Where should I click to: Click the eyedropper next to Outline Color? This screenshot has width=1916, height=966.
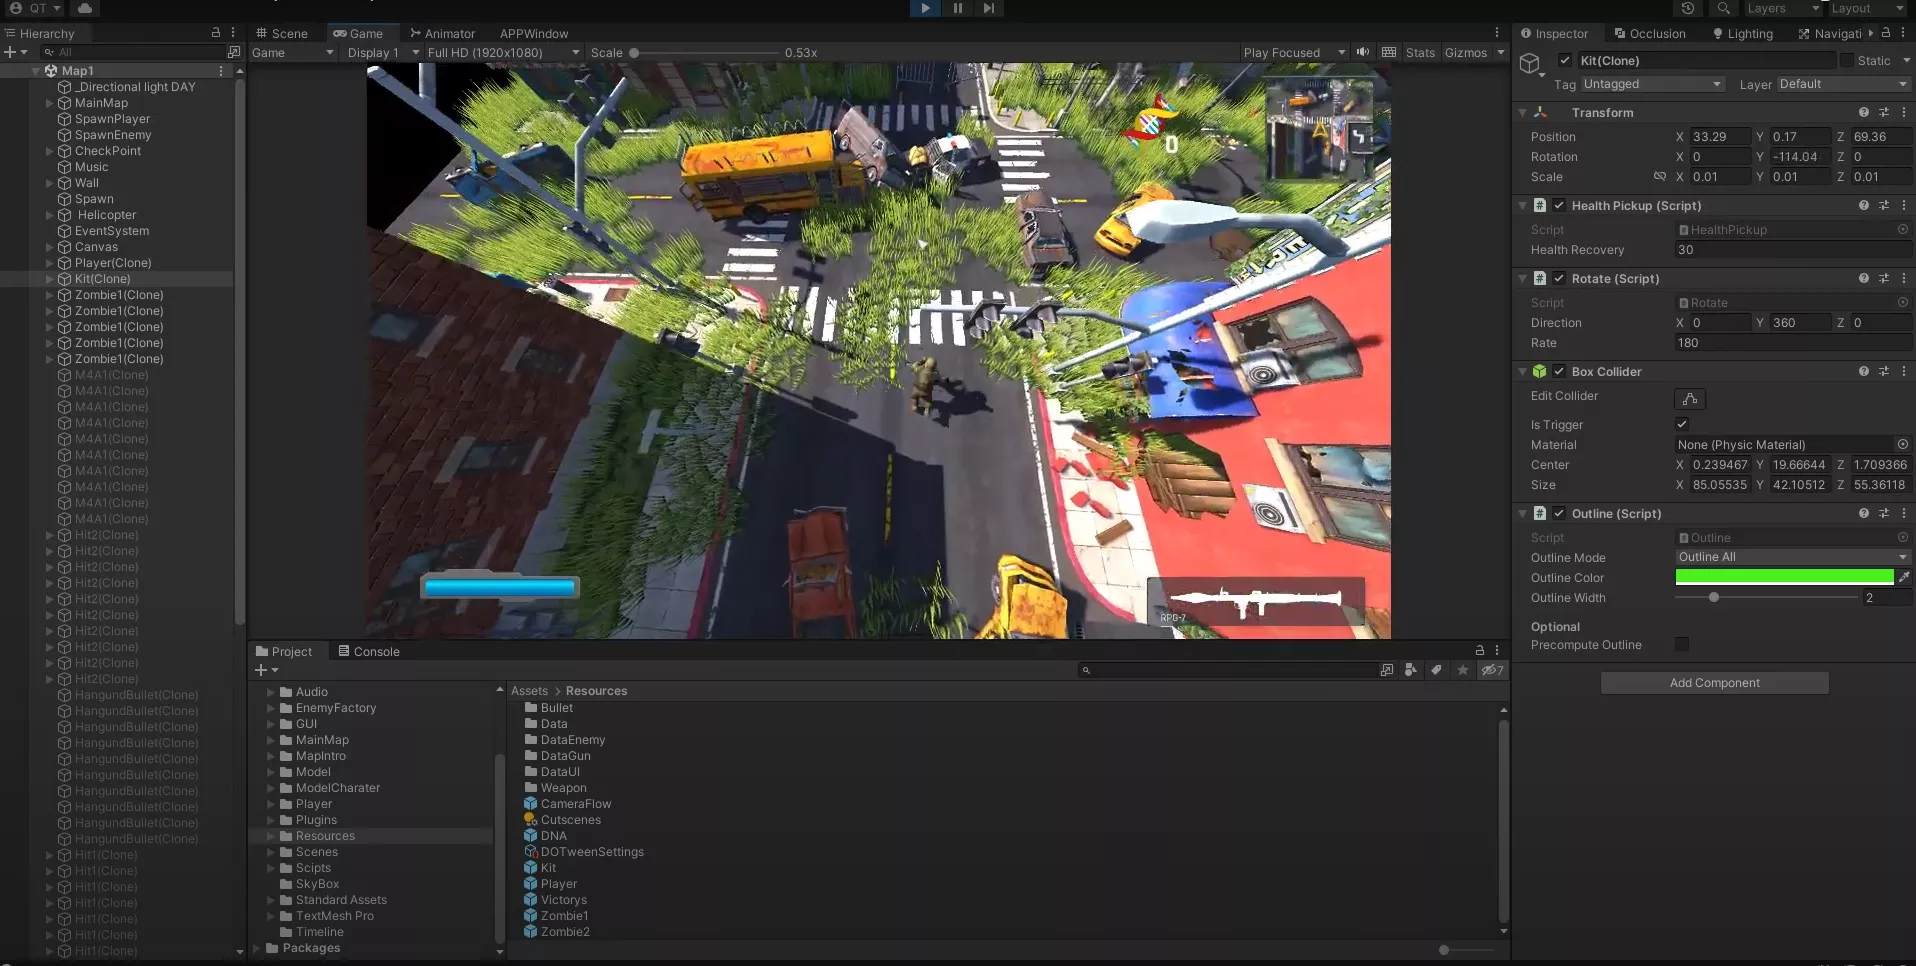[x=1904, y=577]
